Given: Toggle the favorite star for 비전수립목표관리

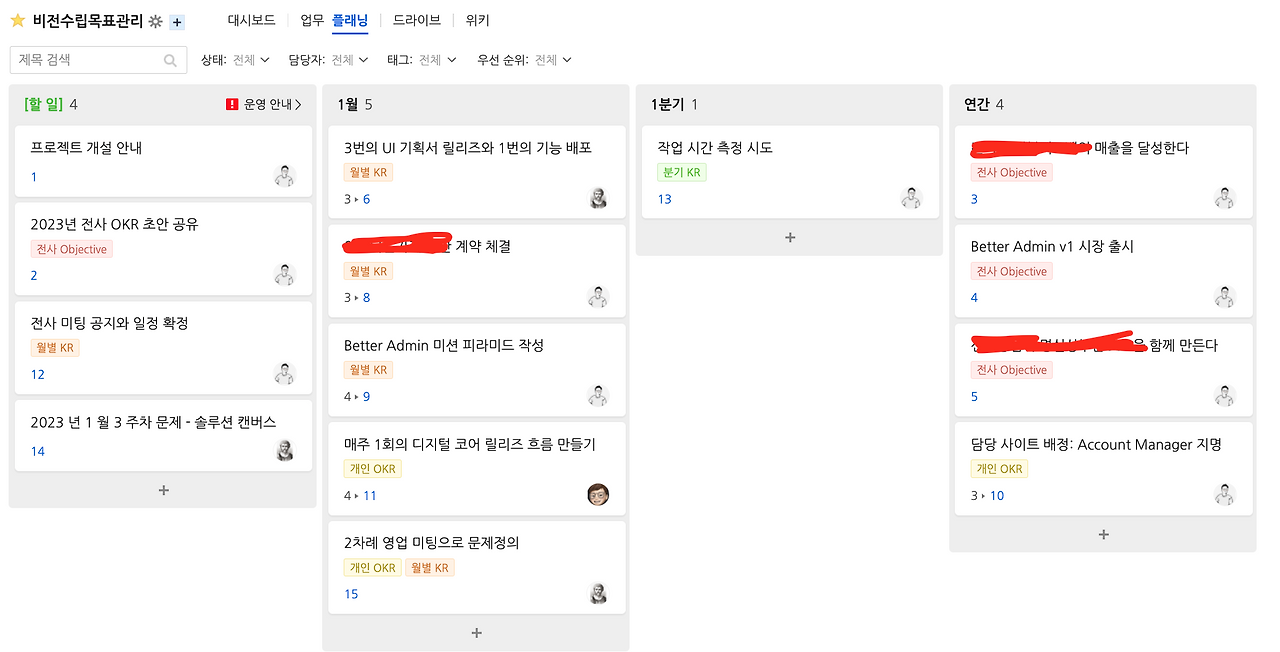Looking at the screenshot, I should 17,21.
